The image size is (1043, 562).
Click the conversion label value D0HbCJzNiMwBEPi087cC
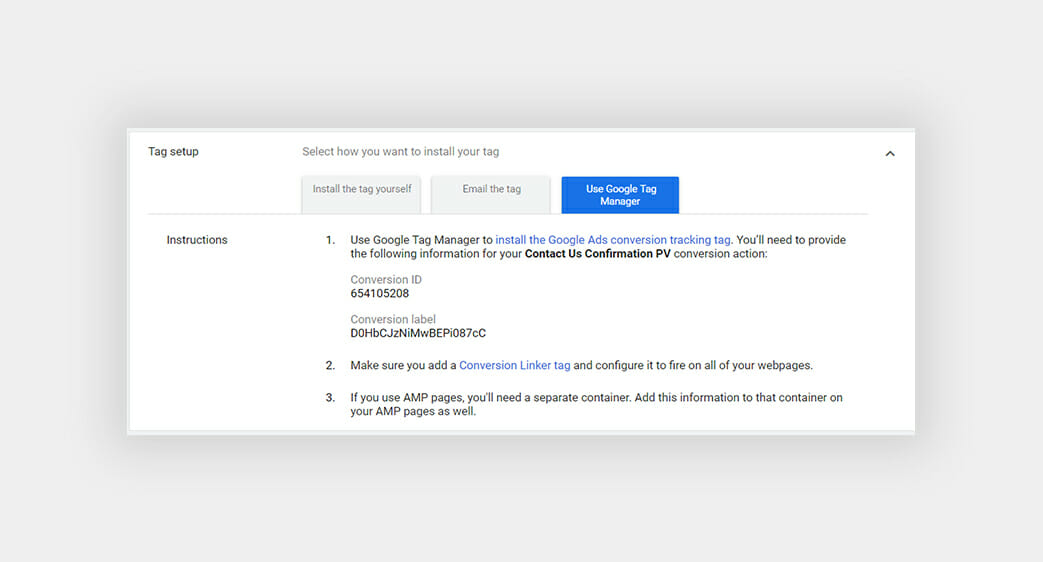[x=418, y=333]
